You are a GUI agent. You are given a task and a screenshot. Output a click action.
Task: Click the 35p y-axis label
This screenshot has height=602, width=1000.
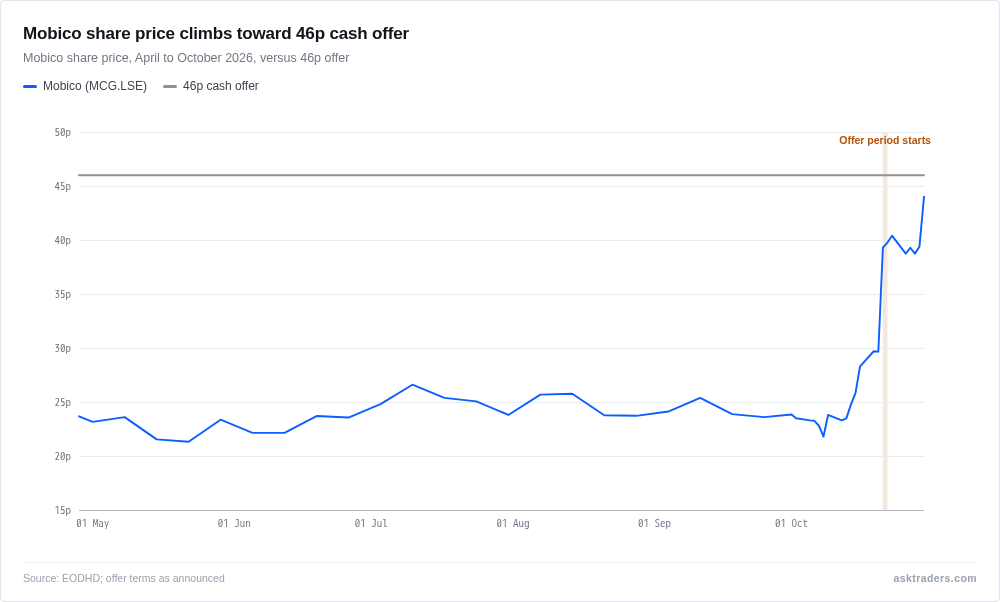pos(62,295)
